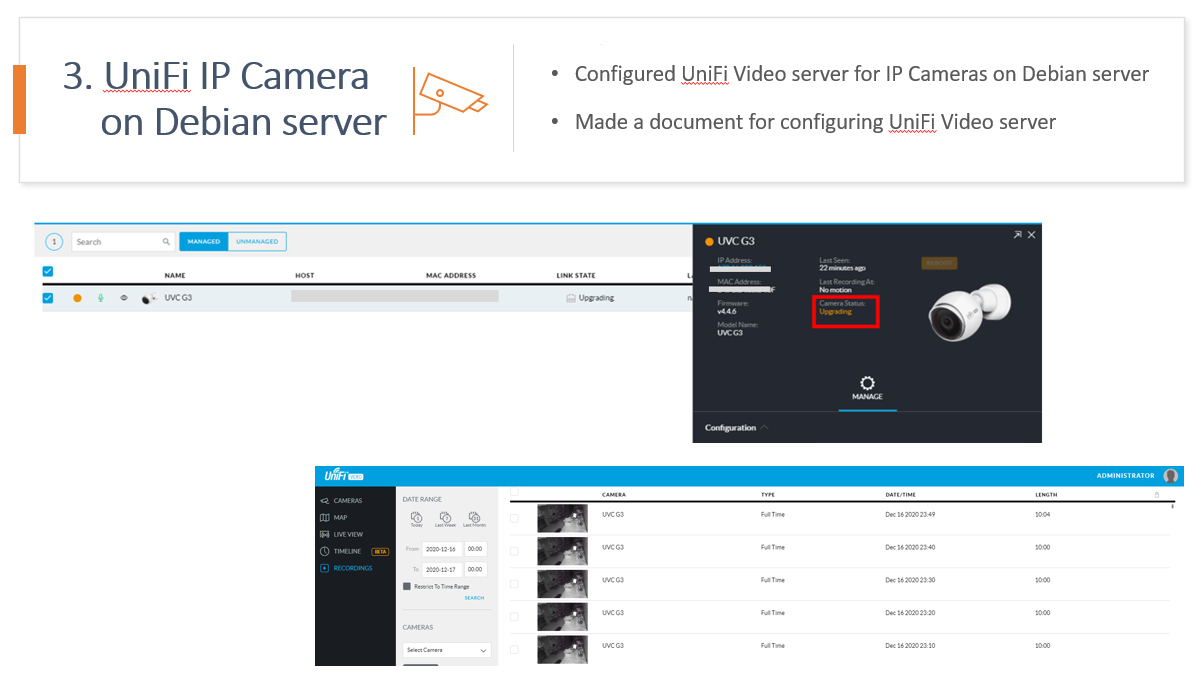Click camera thumbnail icon in UVC G3 row
The width and height of the screenshot is (1196, 679).
150,298
